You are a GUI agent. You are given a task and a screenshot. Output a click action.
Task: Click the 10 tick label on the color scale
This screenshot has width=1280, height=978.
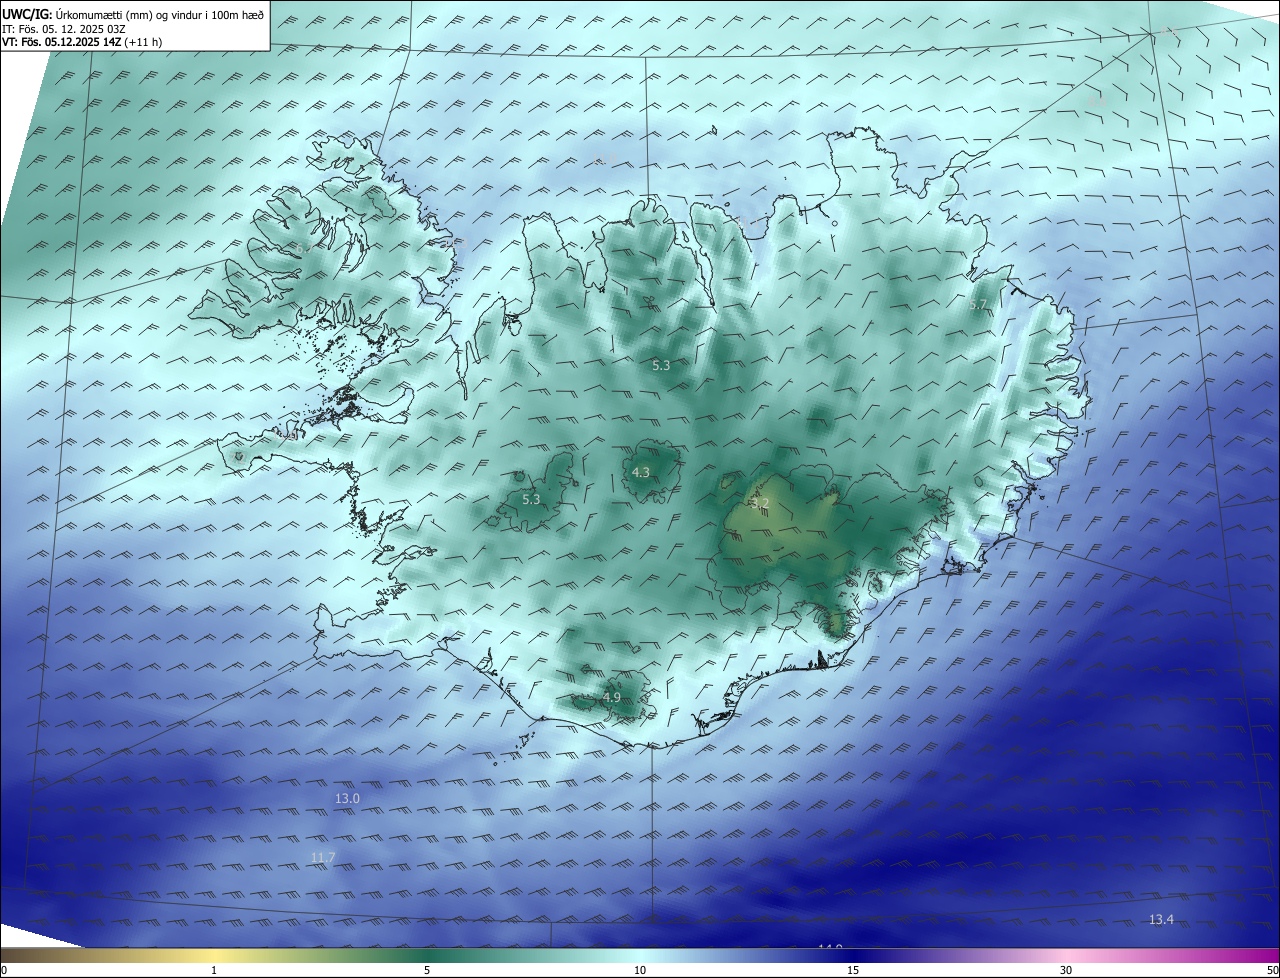[x=640, y=970]
